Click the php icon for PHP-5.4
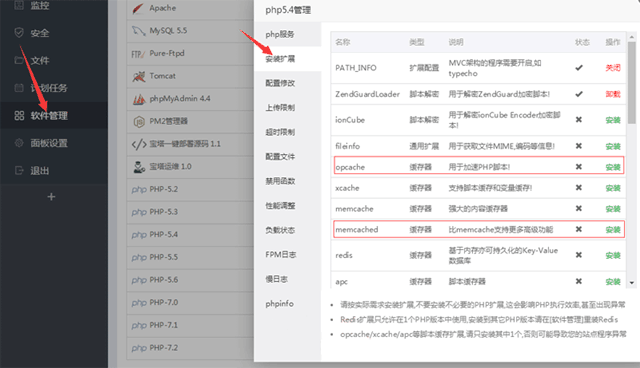The height and width of the screenshot is (368, 640). 139,235
